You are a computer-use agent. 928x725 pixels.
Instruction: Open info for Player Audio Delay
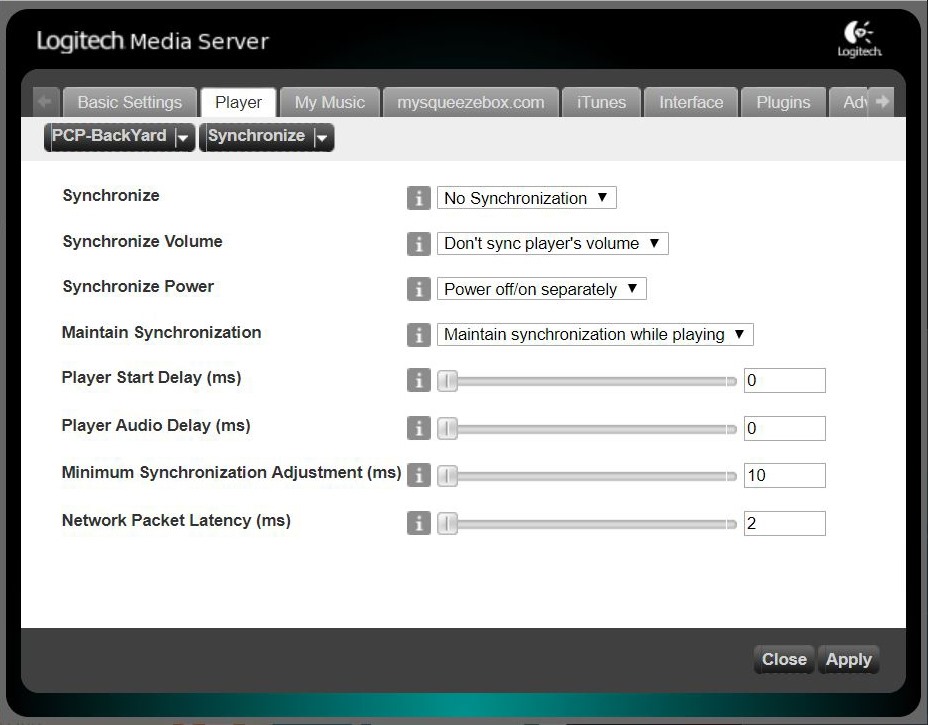[x=418, y=428]
